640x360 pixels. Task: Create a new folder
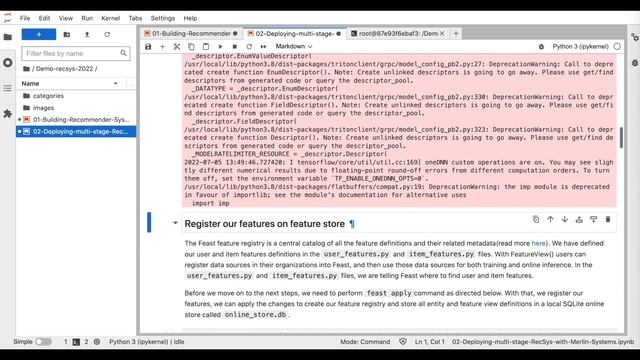click(x=67, y=35)
